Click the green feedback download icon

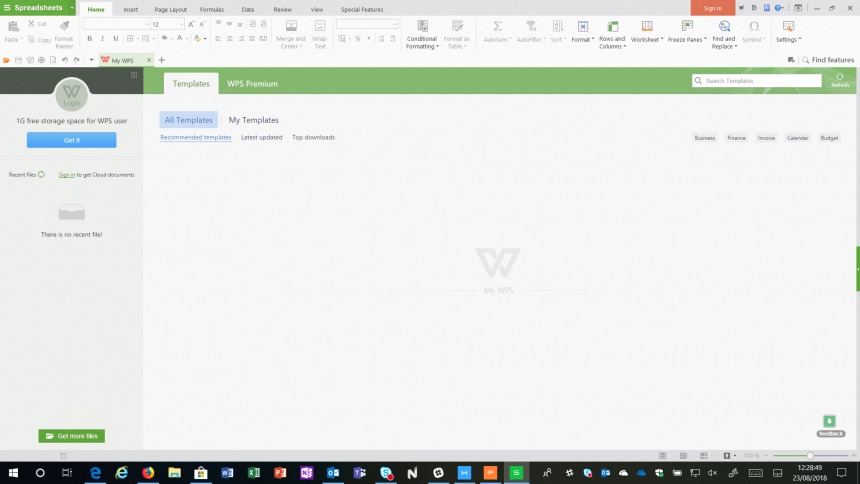click(x=829, y=421)
